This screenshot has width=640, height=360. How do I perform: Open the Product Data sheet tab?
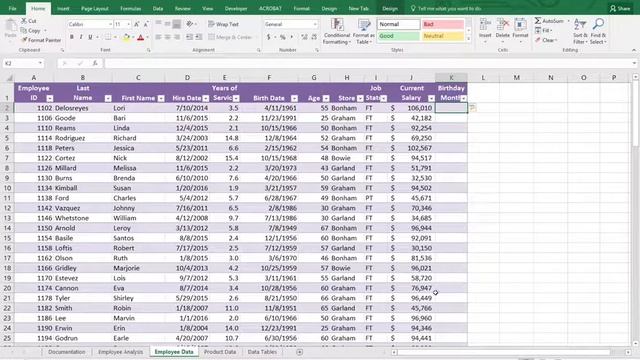pos(220,352)
